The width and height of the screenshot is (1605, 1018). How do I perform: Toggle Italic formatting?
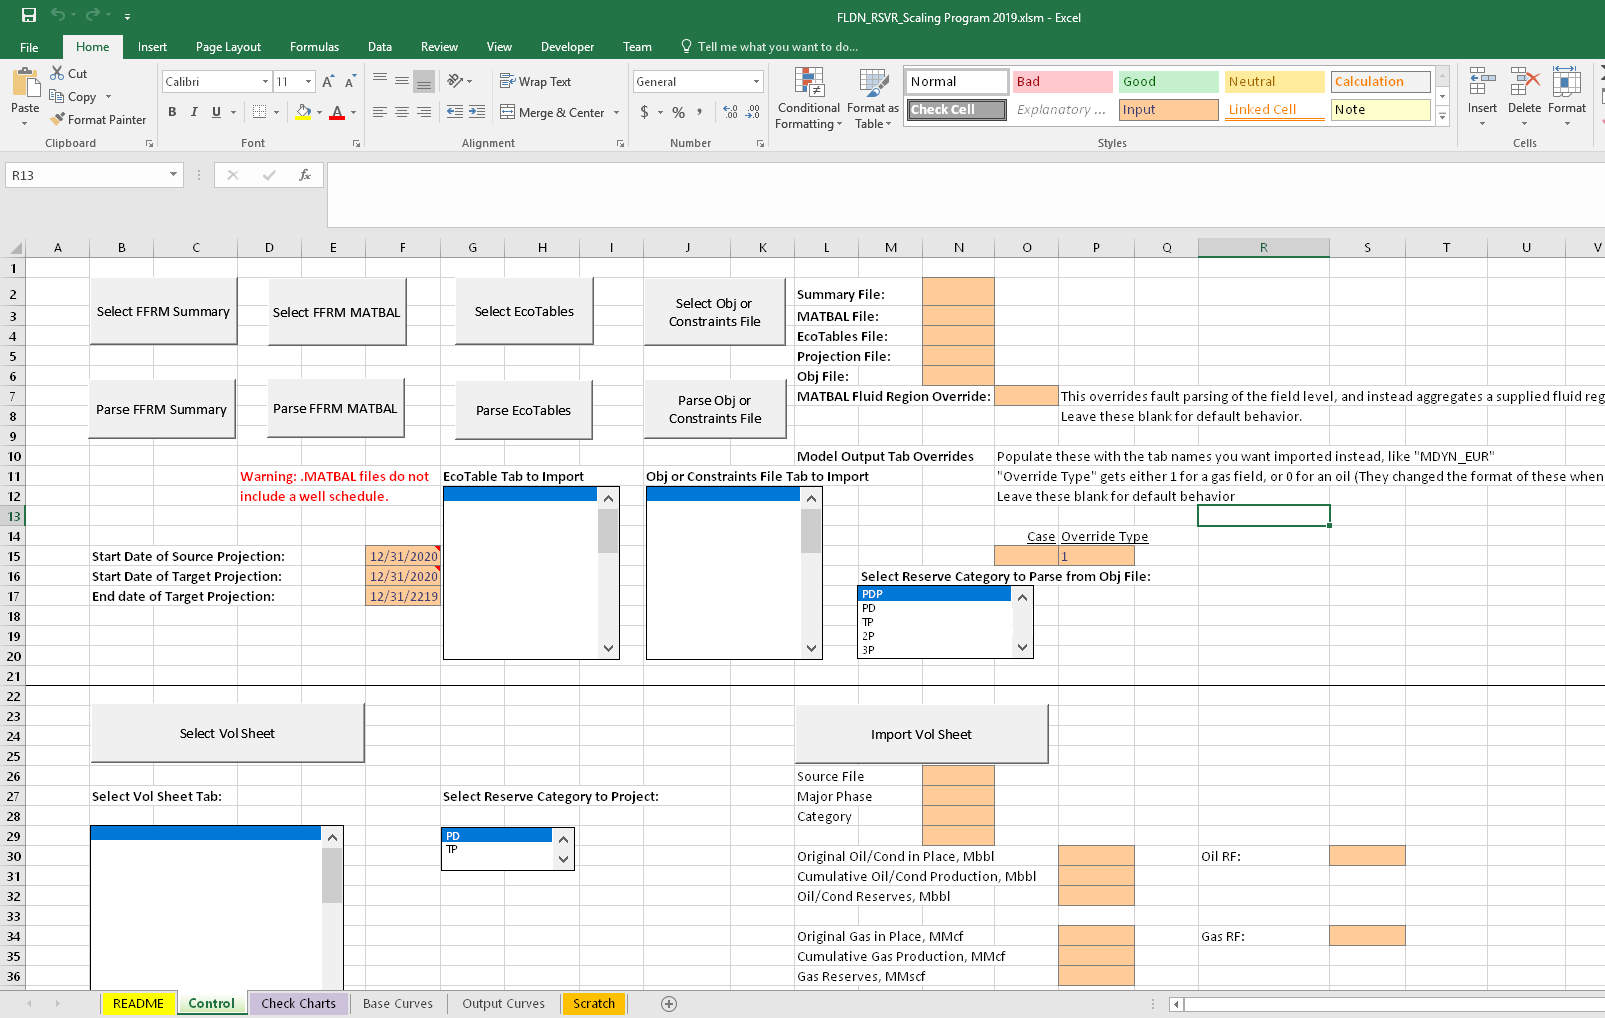(x=194, y=112)
